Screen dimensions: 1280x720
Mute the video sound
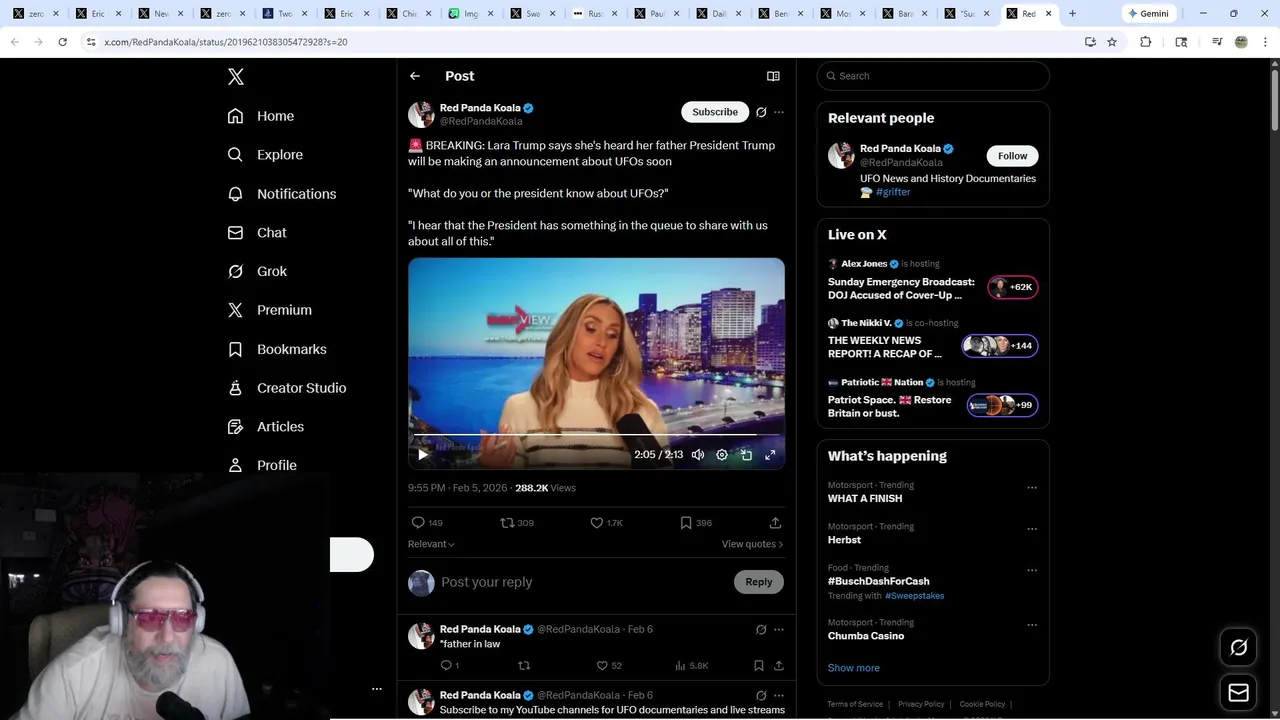coord(698,455)
